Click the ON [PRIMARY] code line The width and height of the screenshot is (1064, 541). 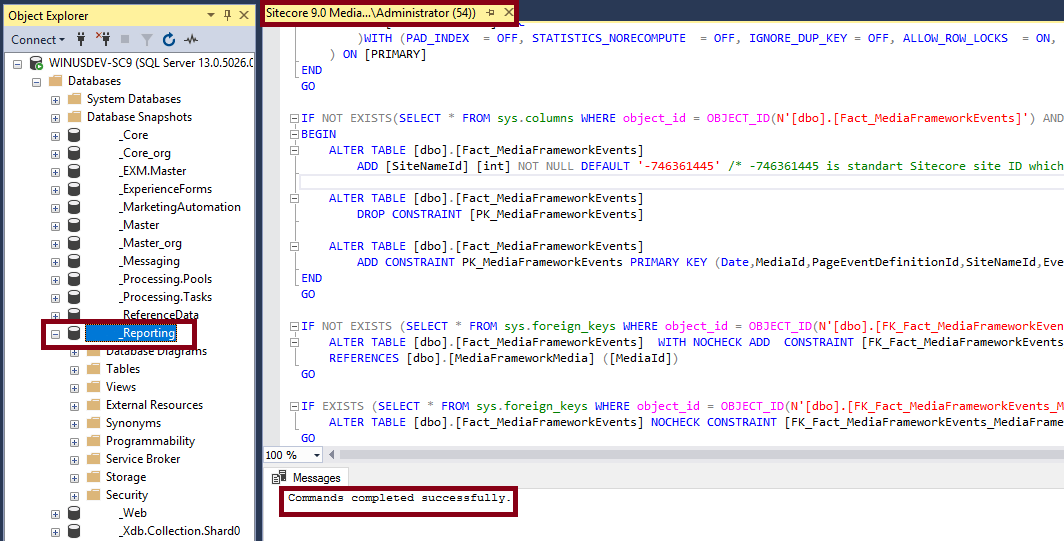[377, 54]
